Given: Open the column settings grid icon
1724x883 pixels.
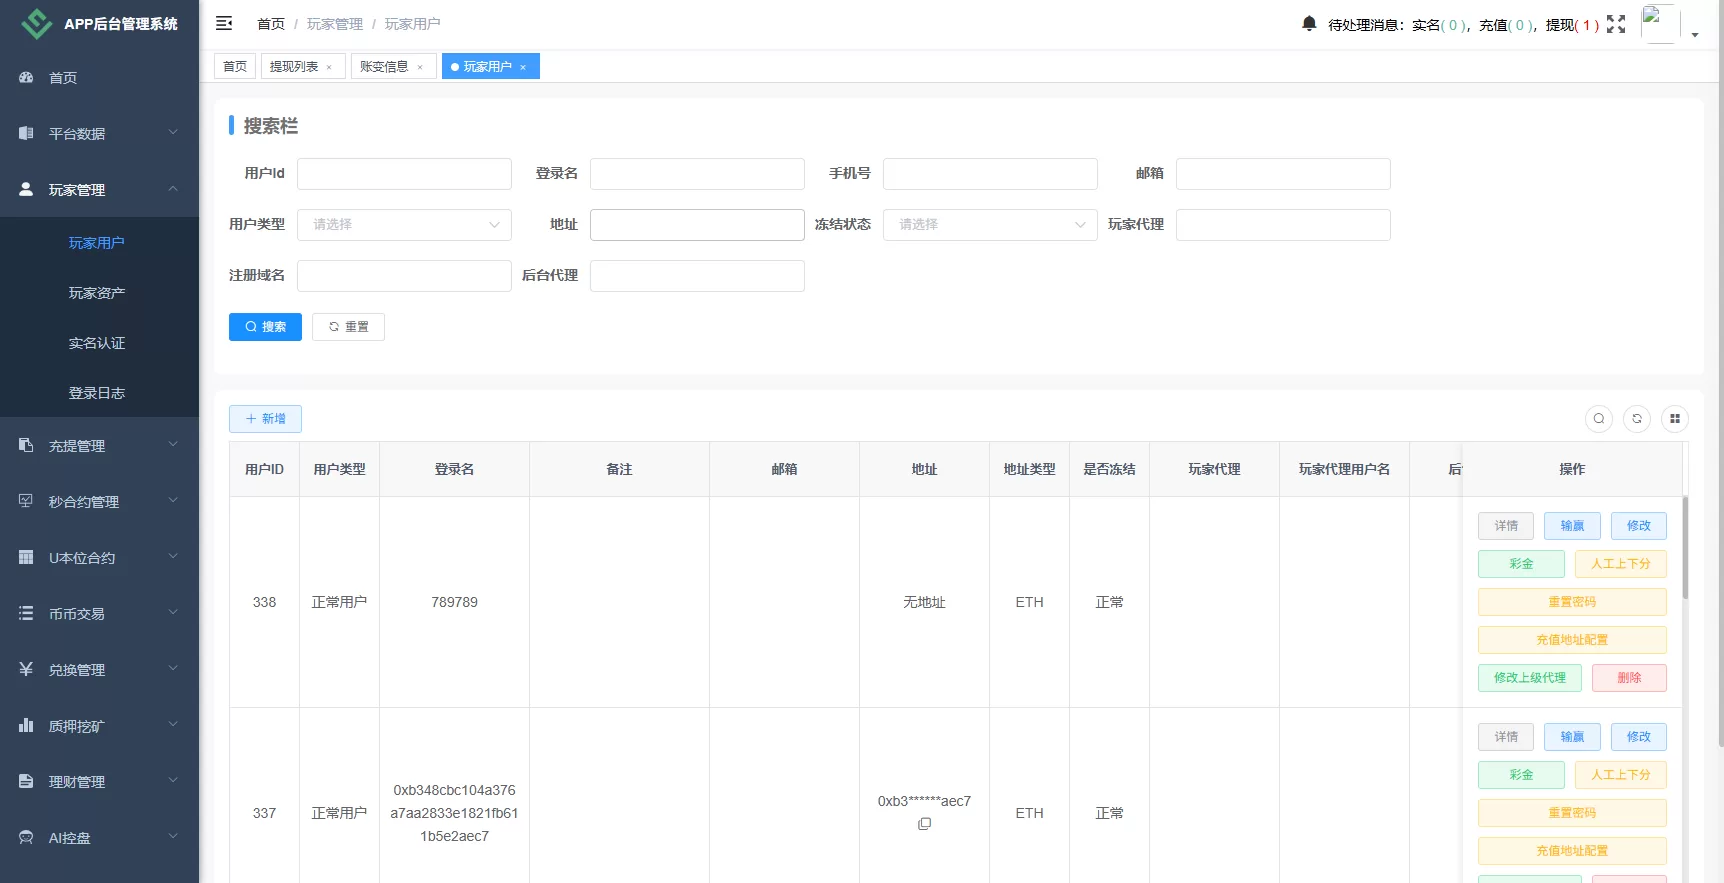Looking at the screenshot, I should point(1675,419).
